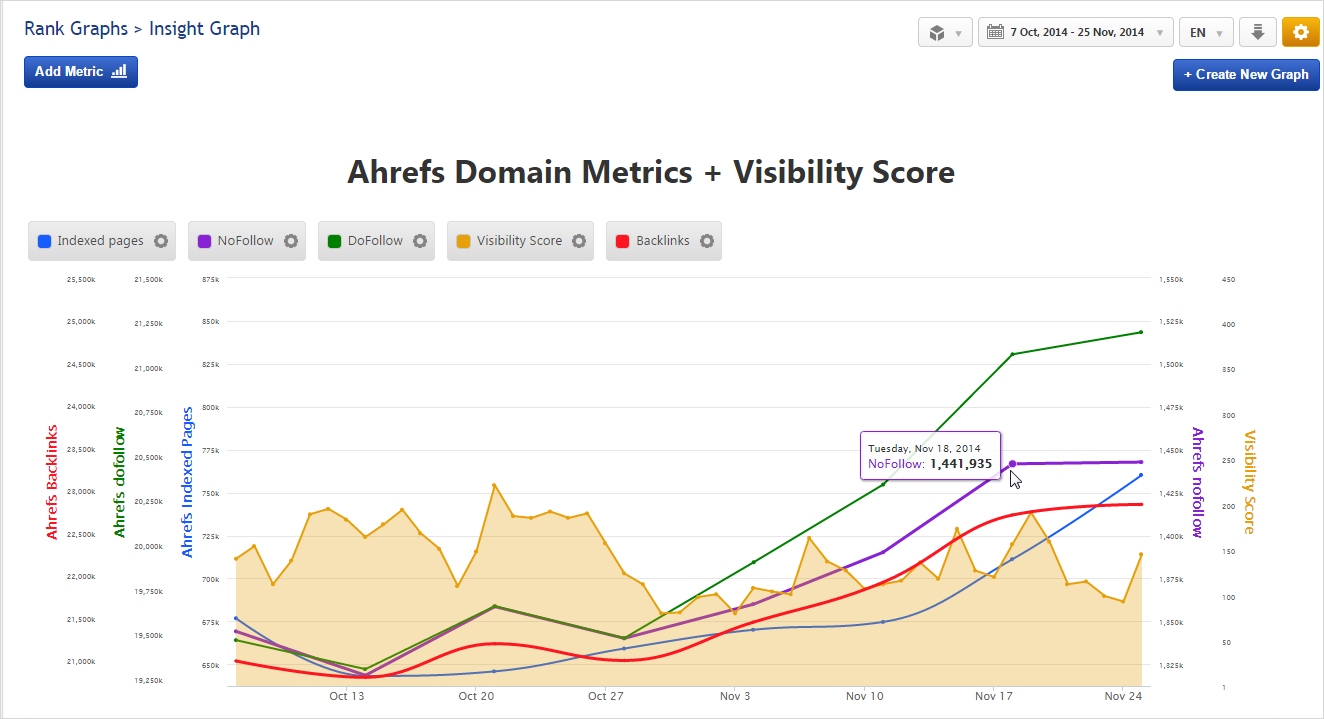Click the Ahrefs Backlinks axis label
Image resolution: width=1324 pixels, height=719 pixels.
52,482
